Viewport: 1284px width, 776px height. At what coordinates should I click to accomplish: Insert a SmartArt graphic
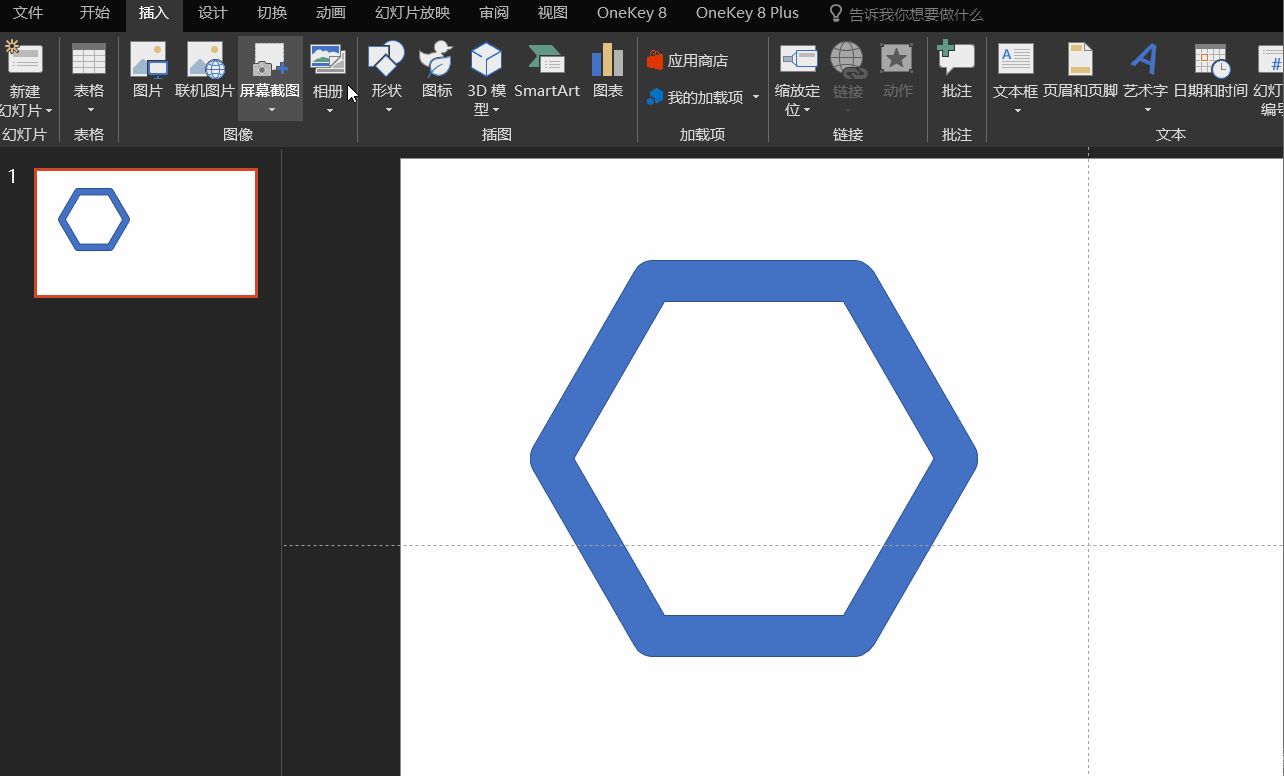pyautogui.click(x=547, y=69)
